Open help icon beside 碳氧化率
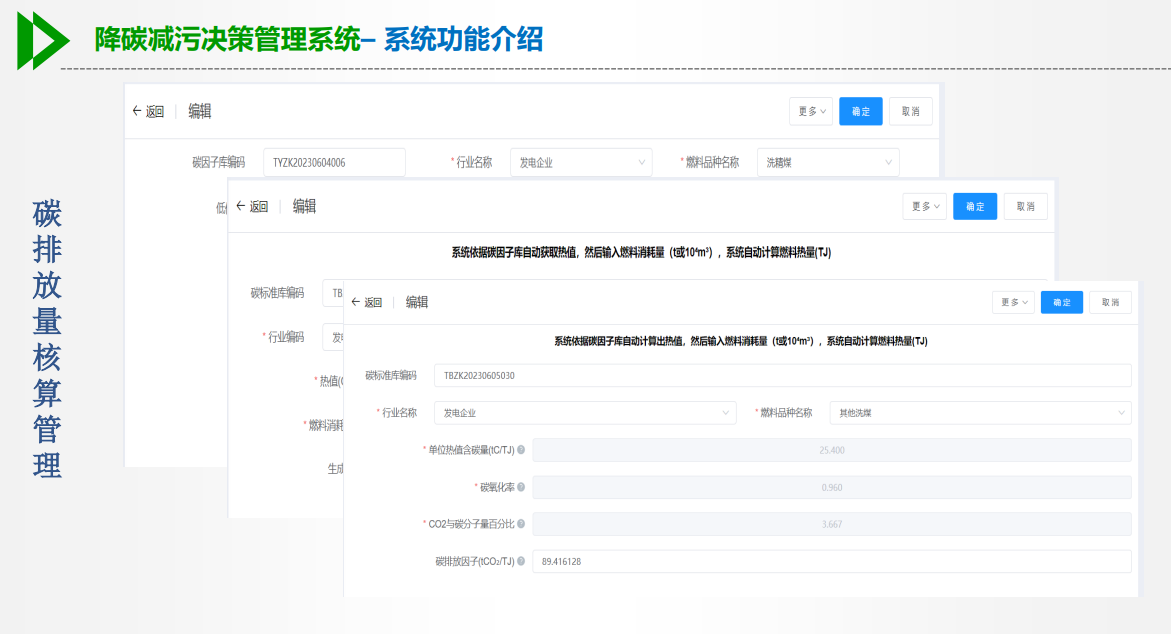Viewport: 1171px width, 634px height. point(521,487)
